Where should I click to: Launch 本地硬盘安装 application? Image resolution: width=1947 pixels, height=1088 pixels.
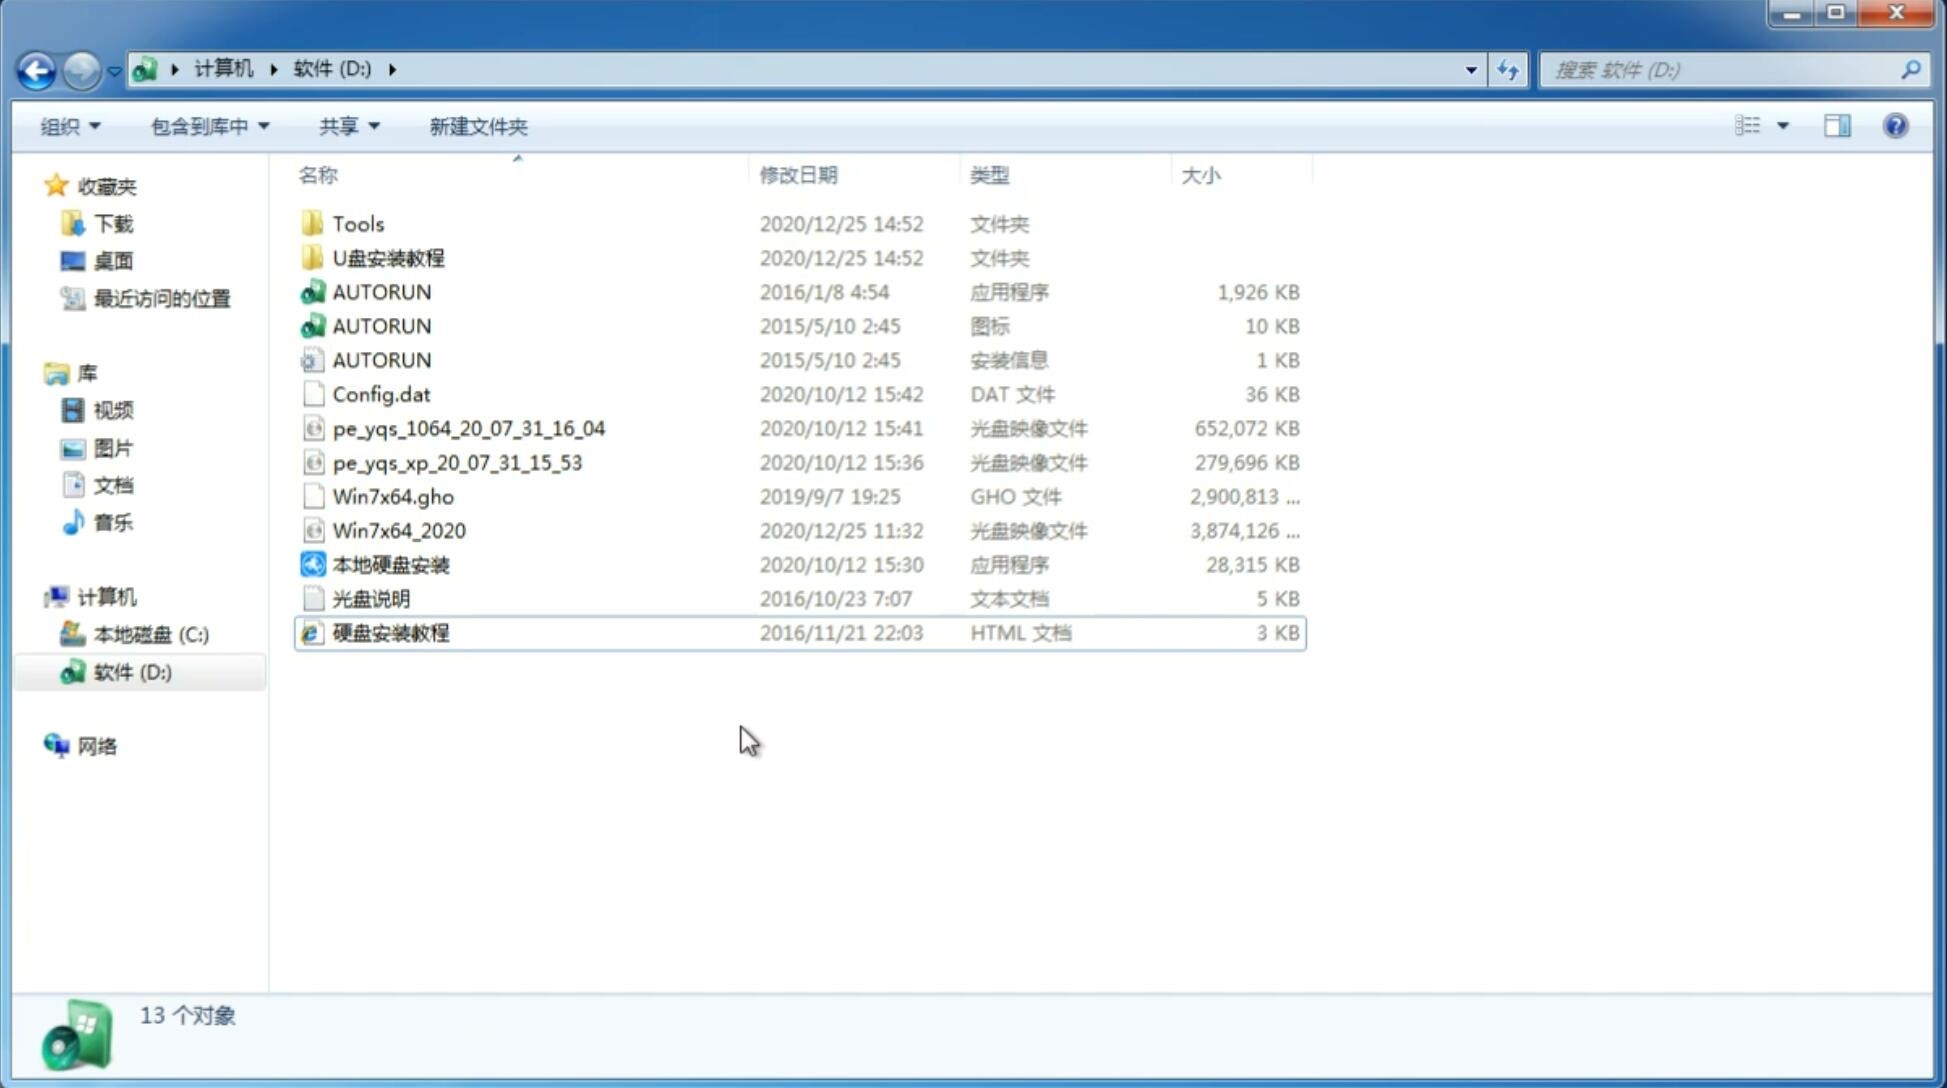pyautogui.click(x=390, y=564)
